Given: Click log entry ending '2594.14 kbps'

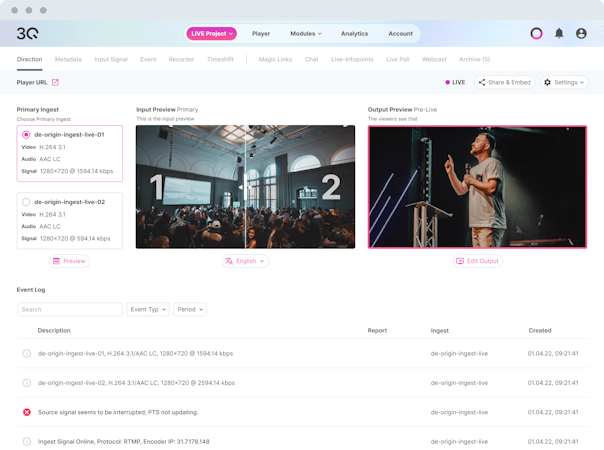Looking at the screenshot, I should [x=136, y=383].
